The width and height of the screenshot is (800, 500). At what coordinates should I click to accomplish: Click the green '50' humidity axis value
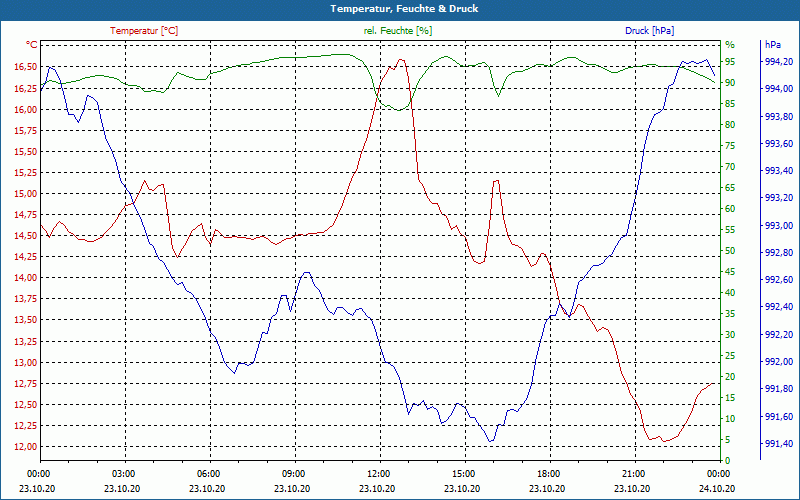click(x=730, y=251)
